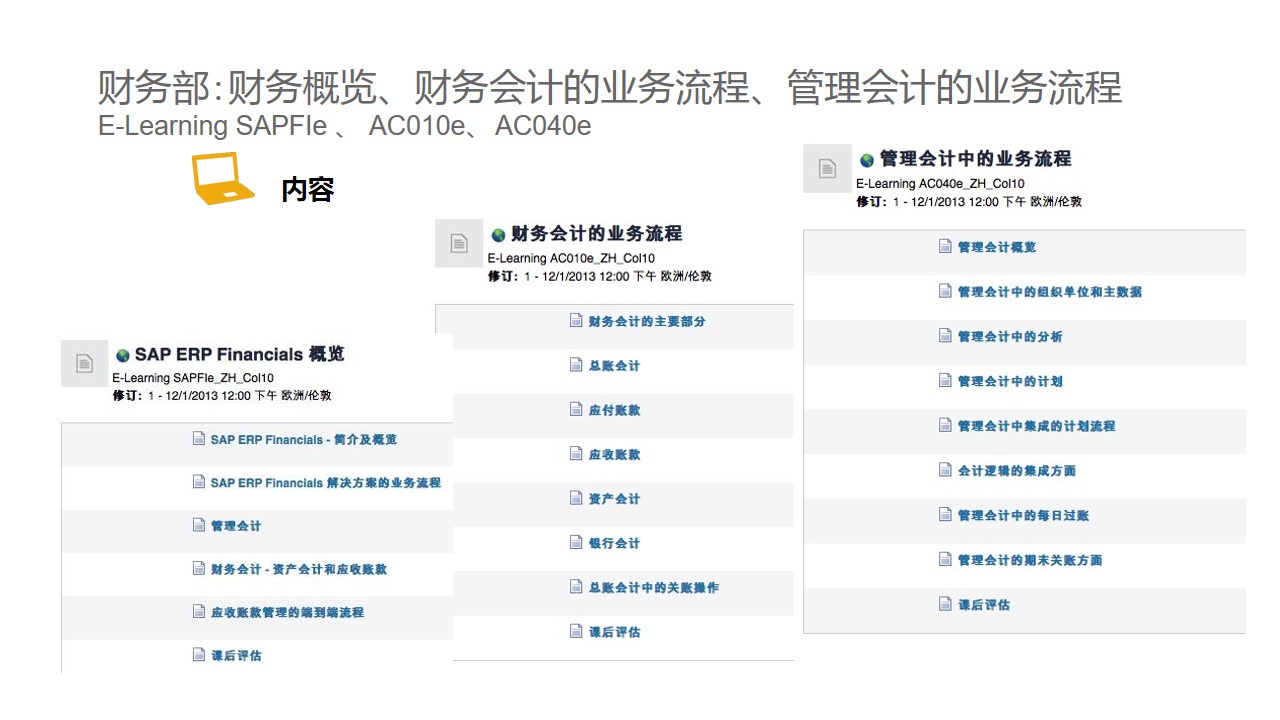Click the 管理会计中的业务流程 course title

tap(976, 159)
